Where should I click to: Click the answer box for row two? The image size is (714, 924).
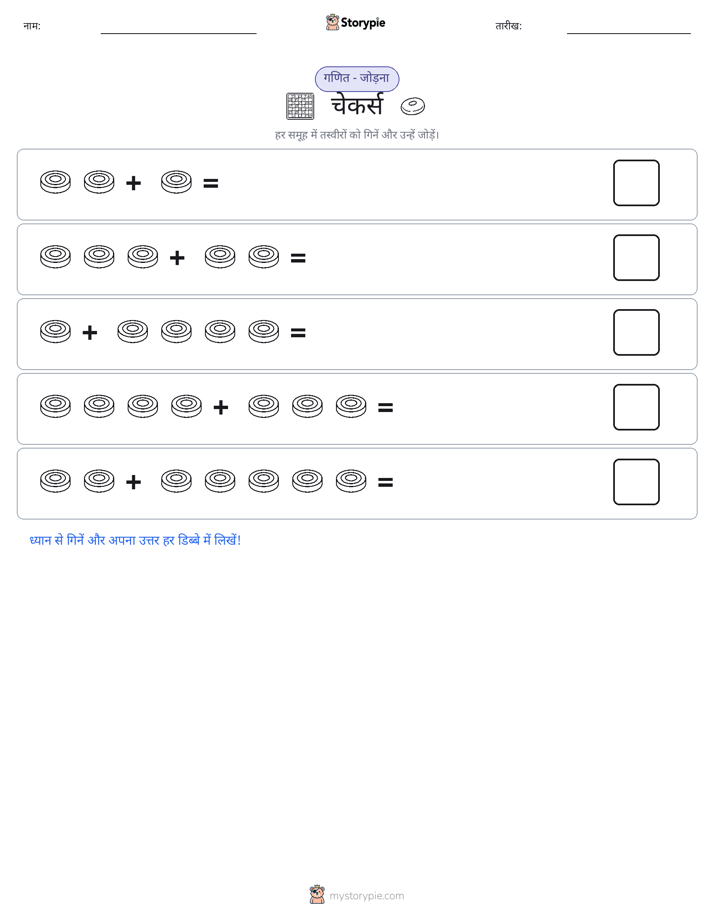tap(636, 258)
